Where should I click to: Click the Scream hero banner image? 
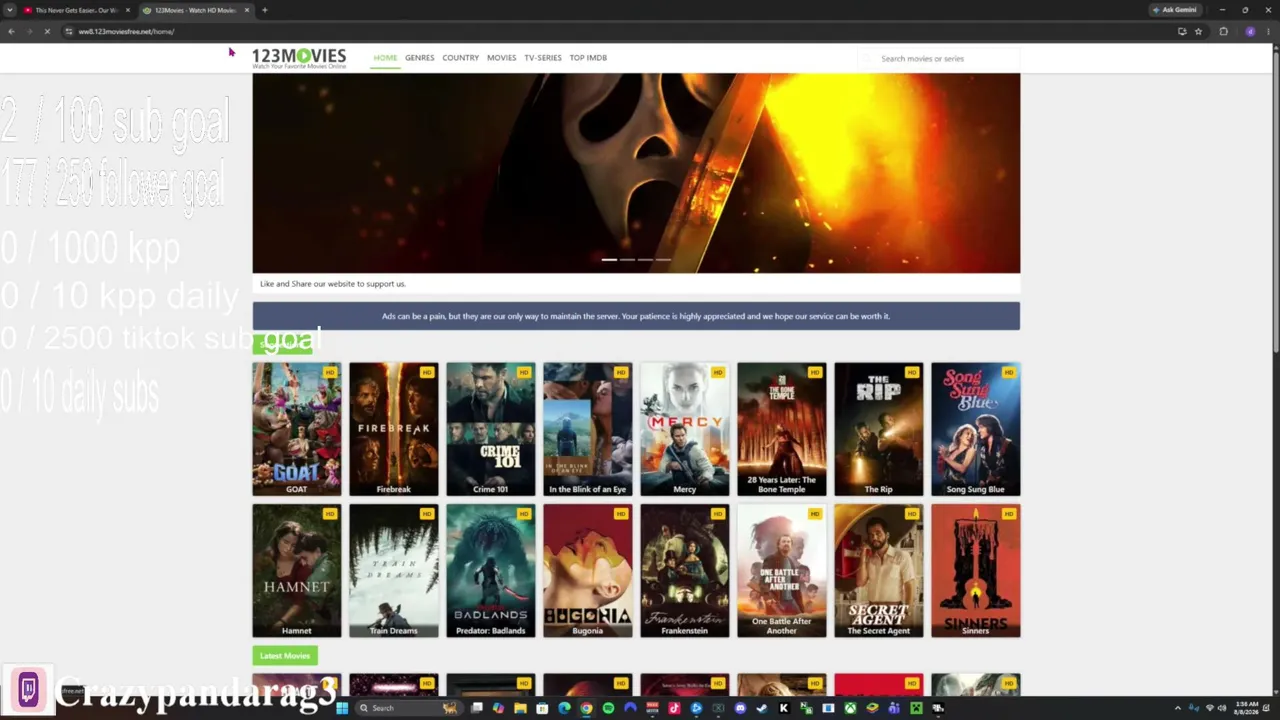point(636,172)
